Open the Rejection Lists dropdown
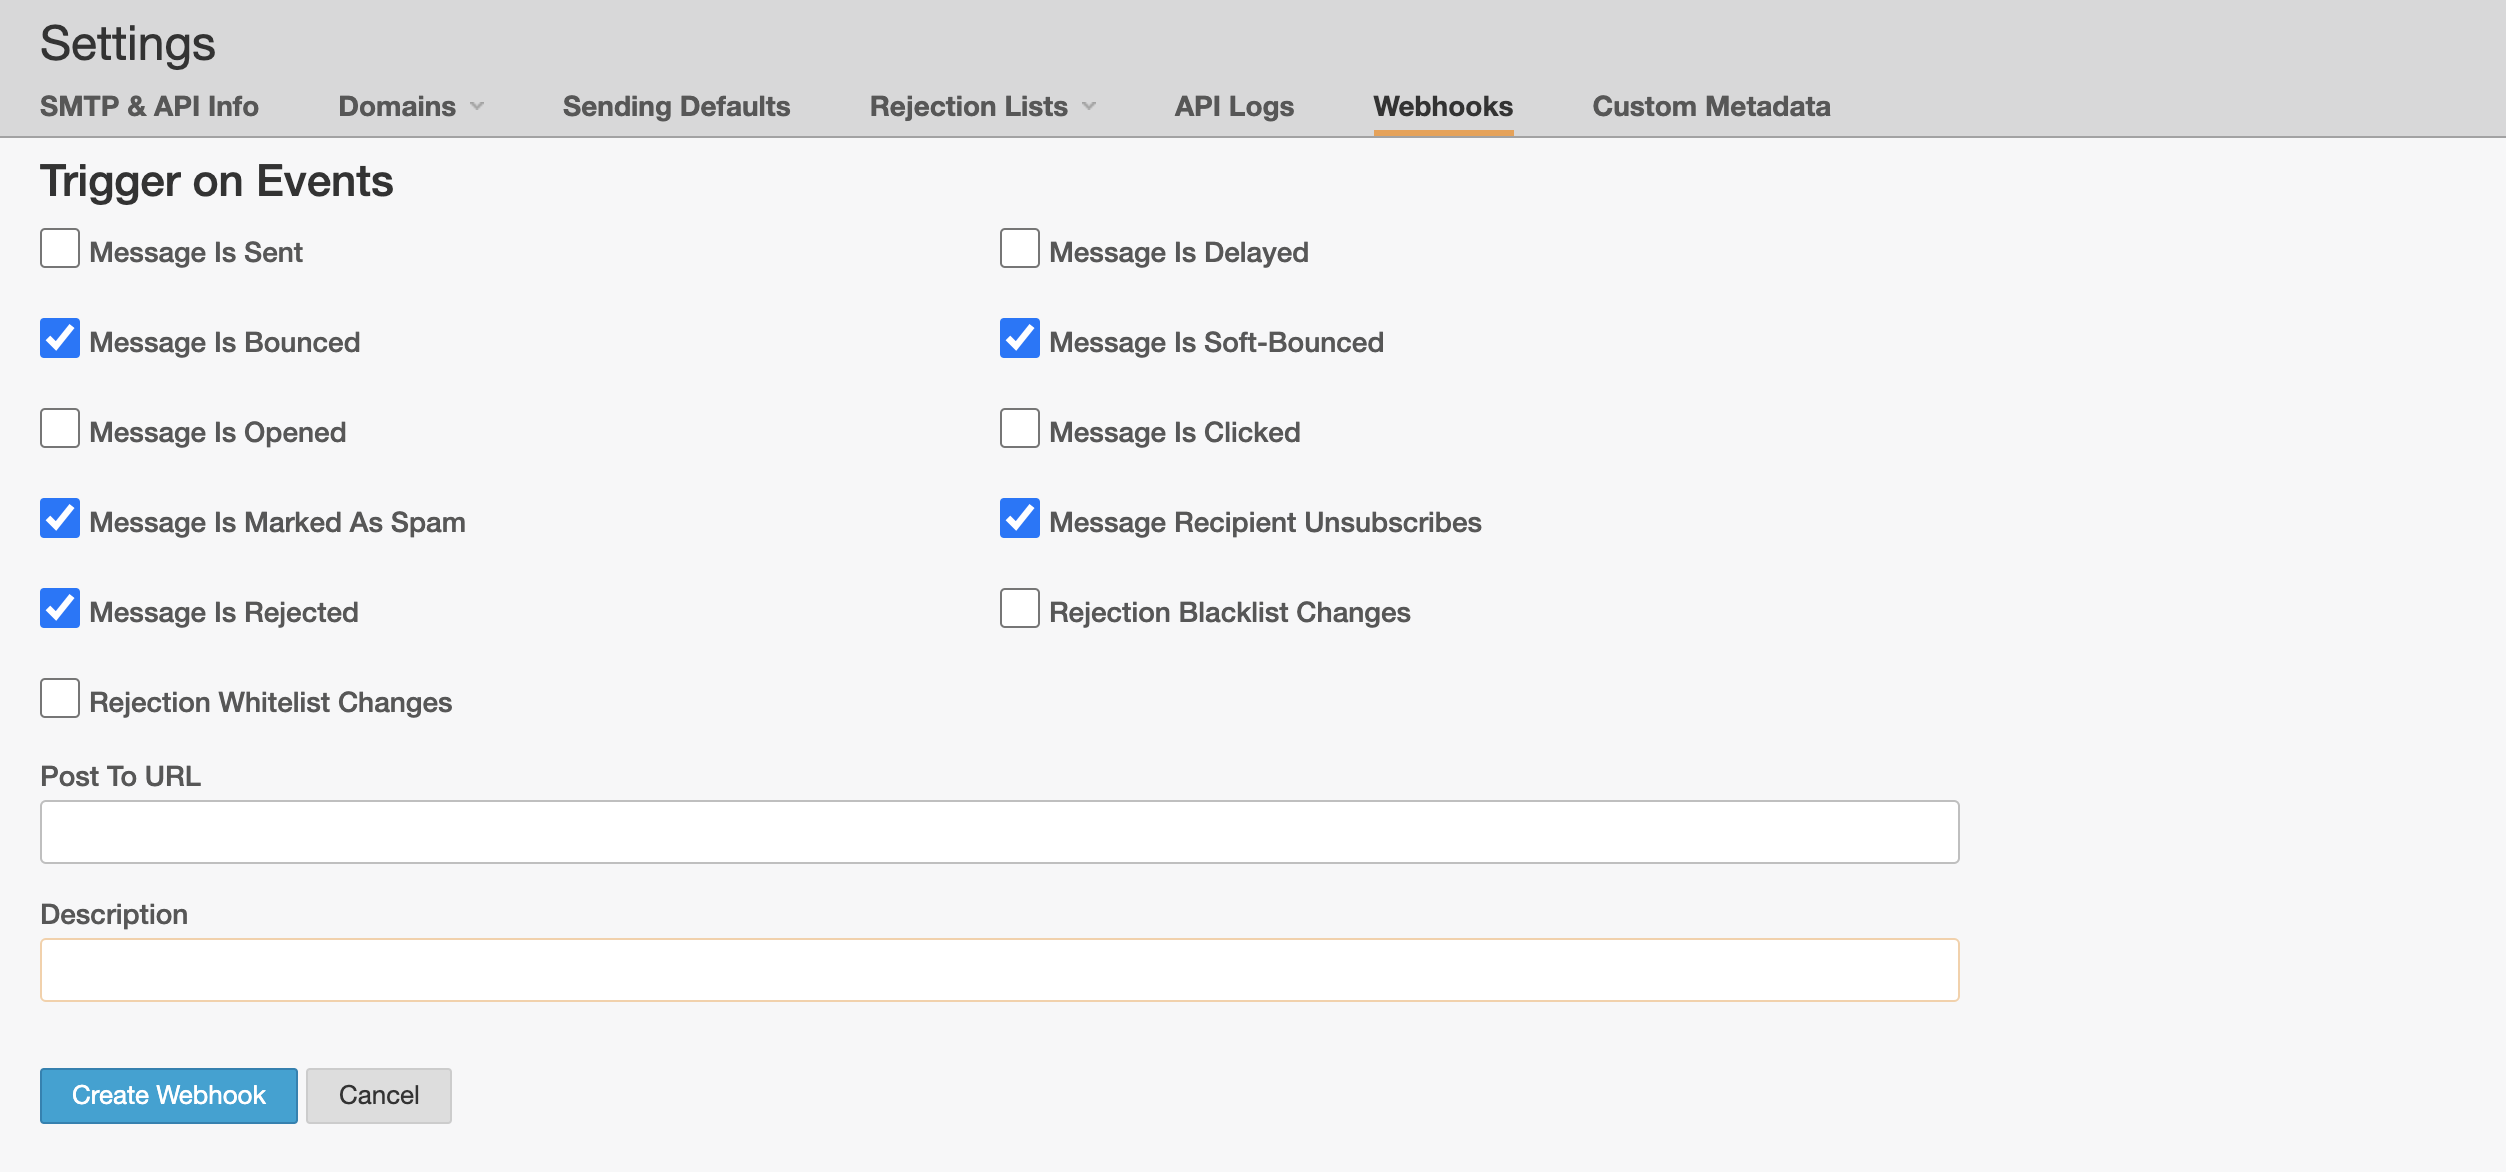The width and height of the screenshot is (2506, 1172). (982, 107)
